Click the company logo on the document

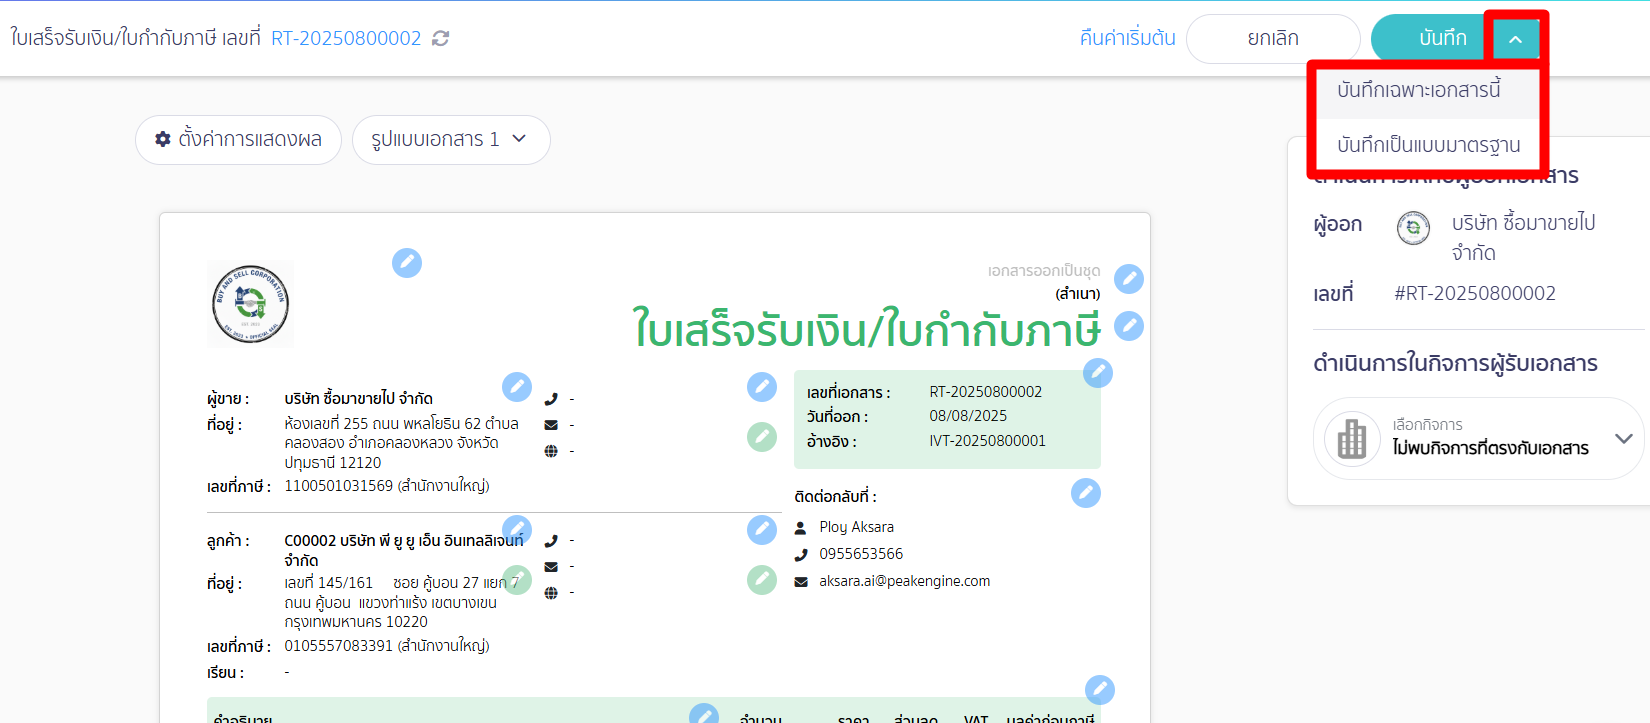[x=250, y=304]
